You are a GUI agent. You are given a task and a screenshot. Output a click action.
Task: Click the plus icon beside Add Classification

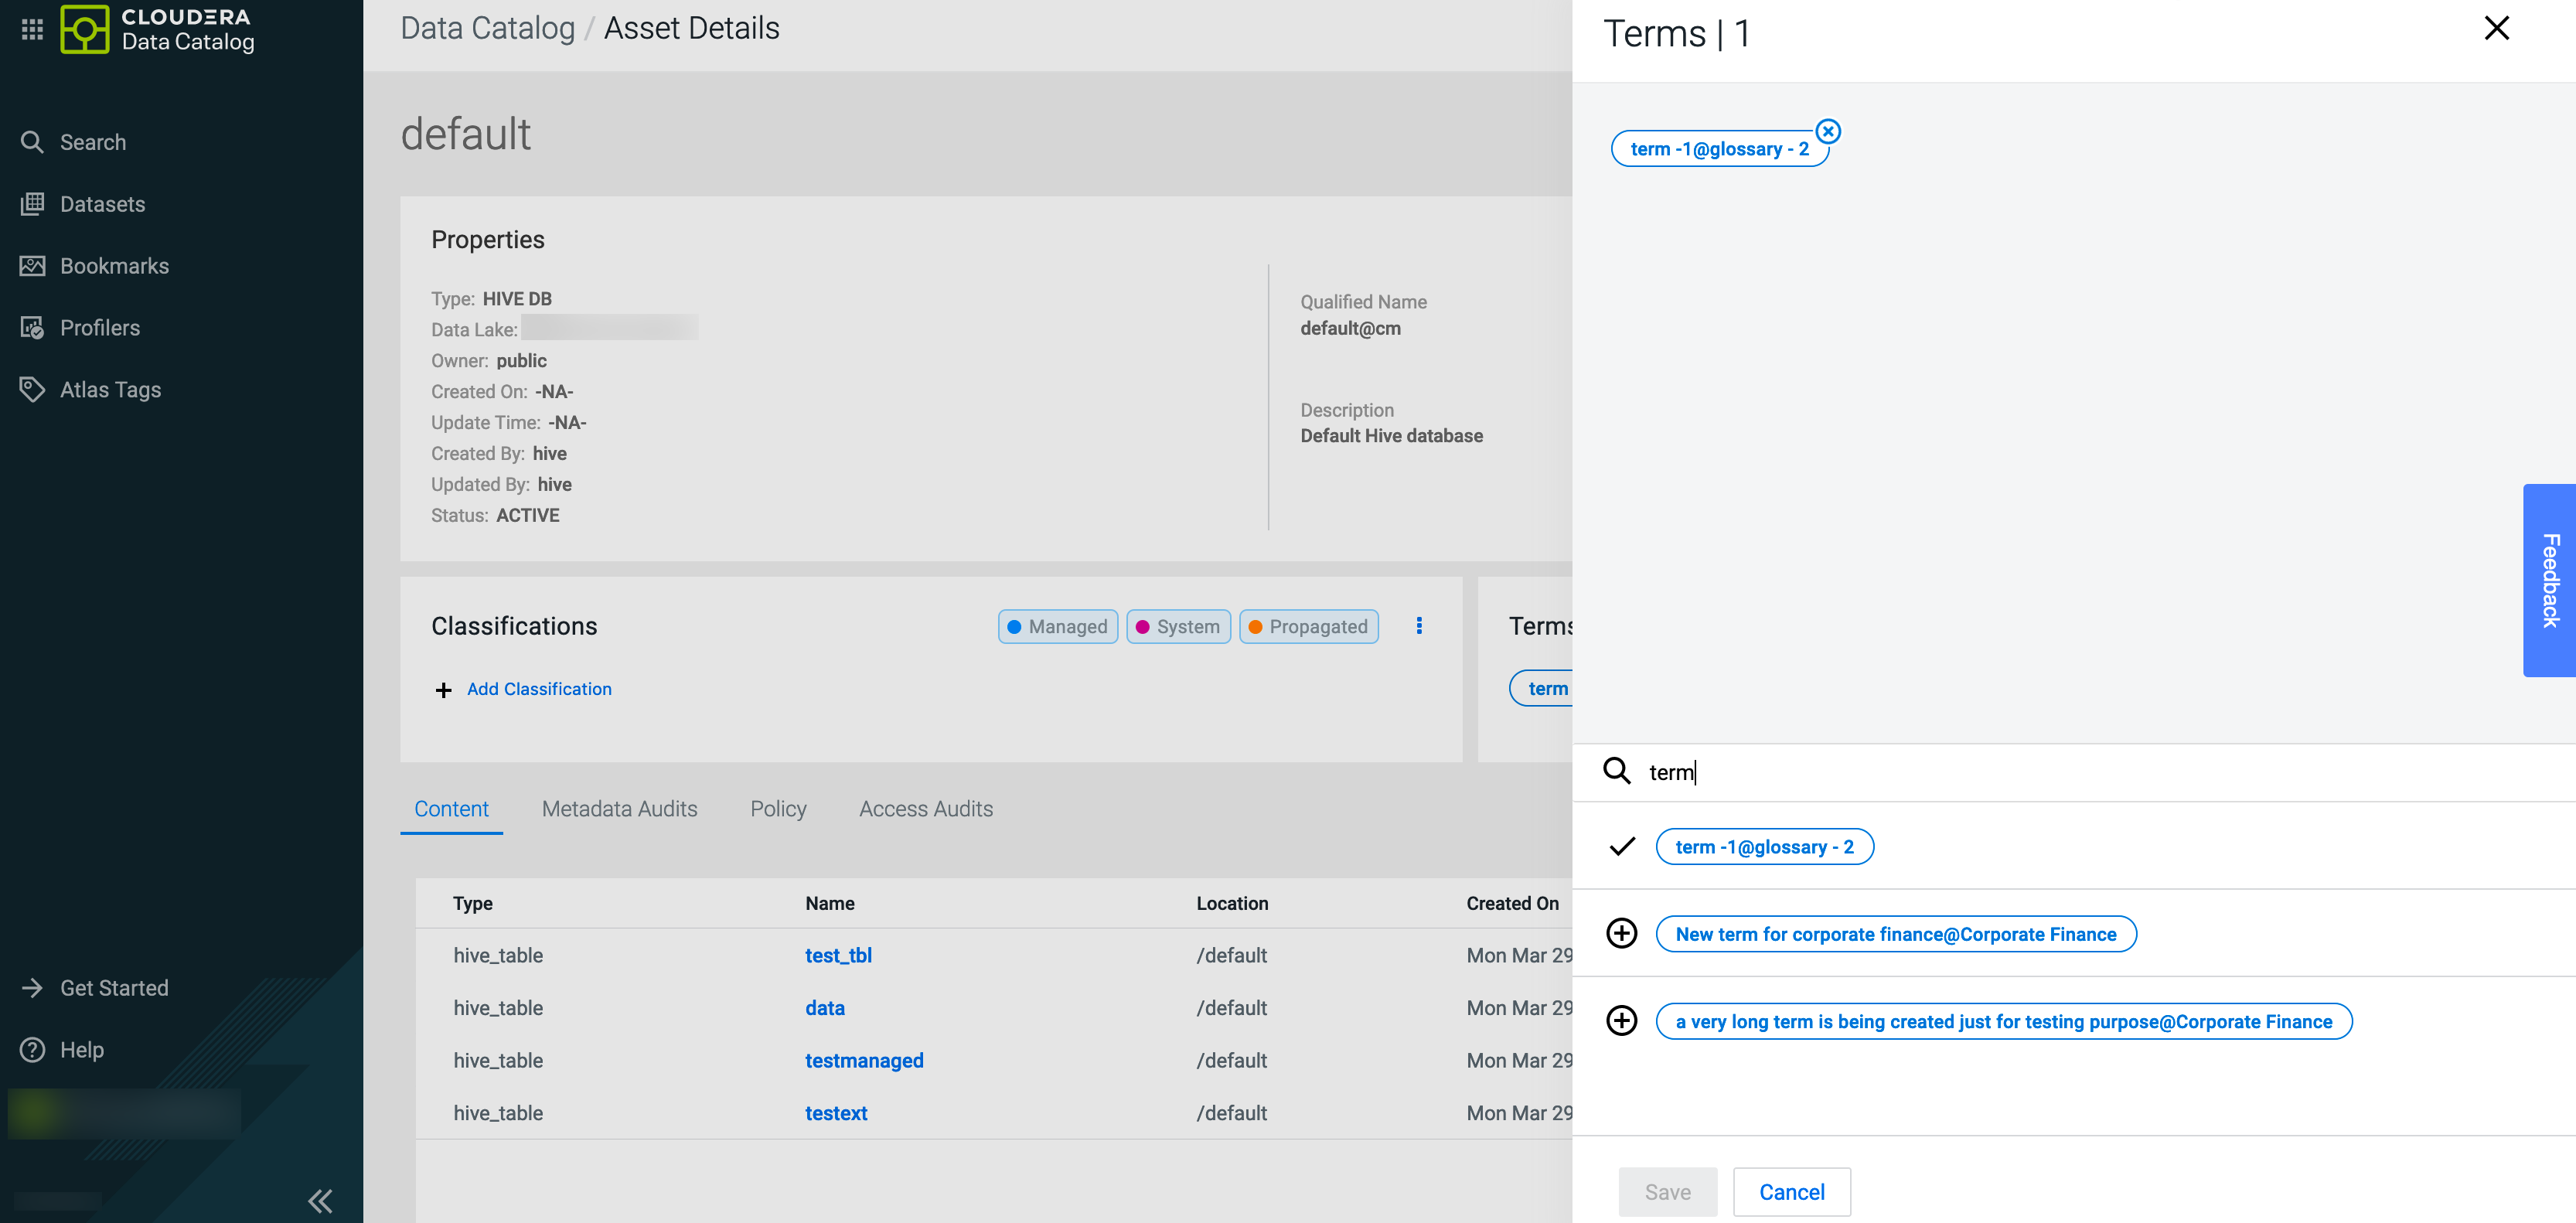tap(443, 690)
